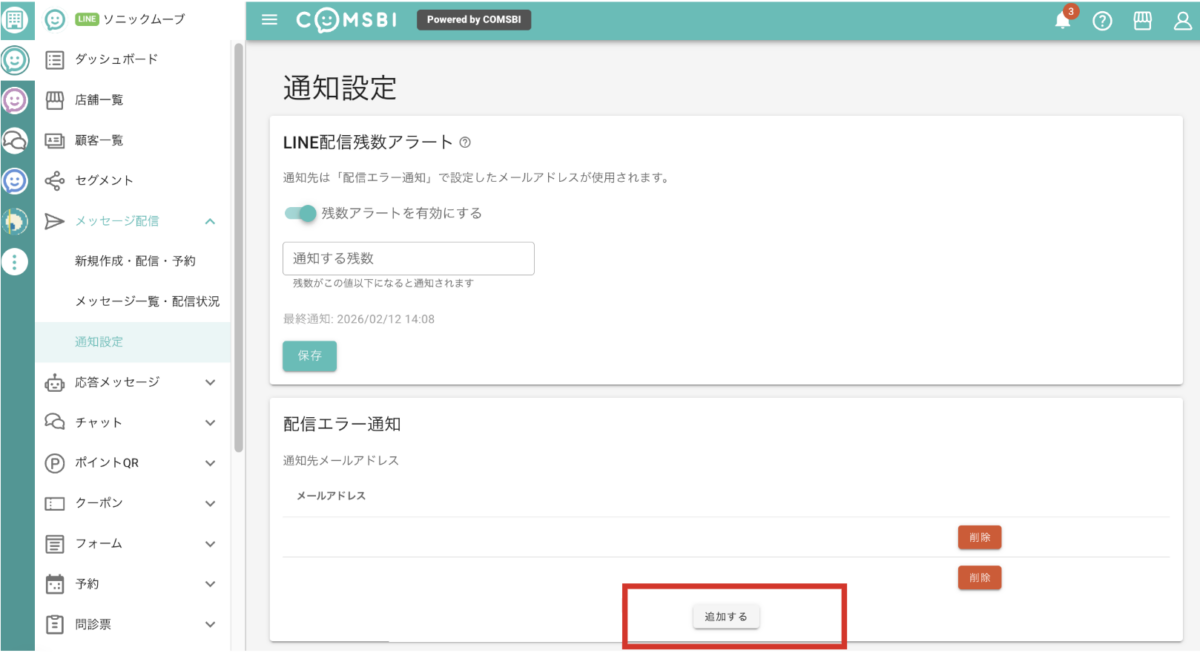Toggle the hamburger menu icon
This screenshot has height=665, width=1200.
point(269,20)
